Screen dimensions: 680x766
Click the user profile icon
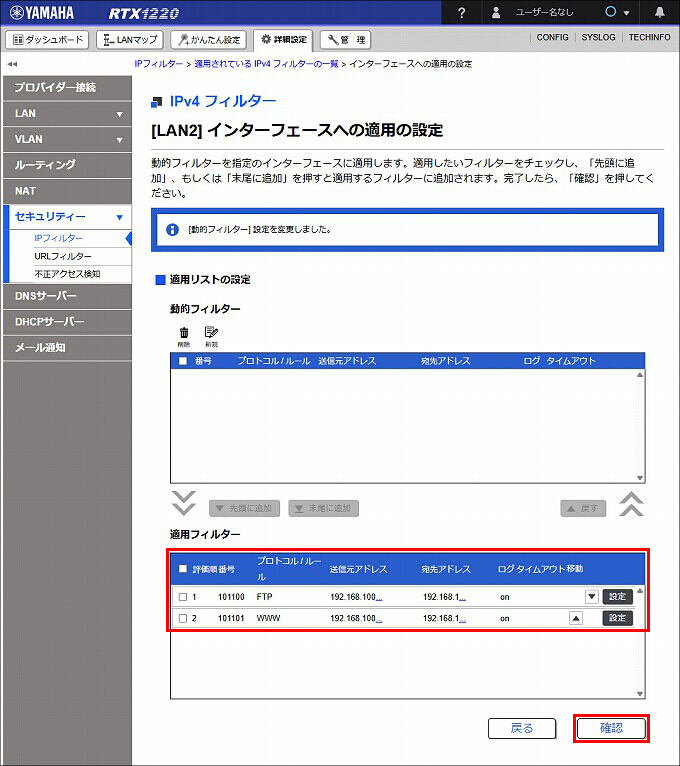[496, 13]
